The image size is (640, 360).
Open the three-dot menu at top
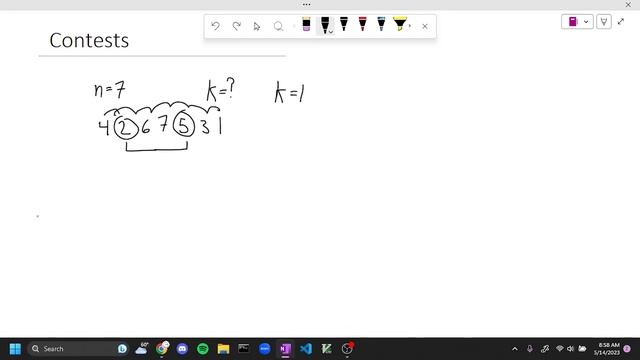[307, 4]
